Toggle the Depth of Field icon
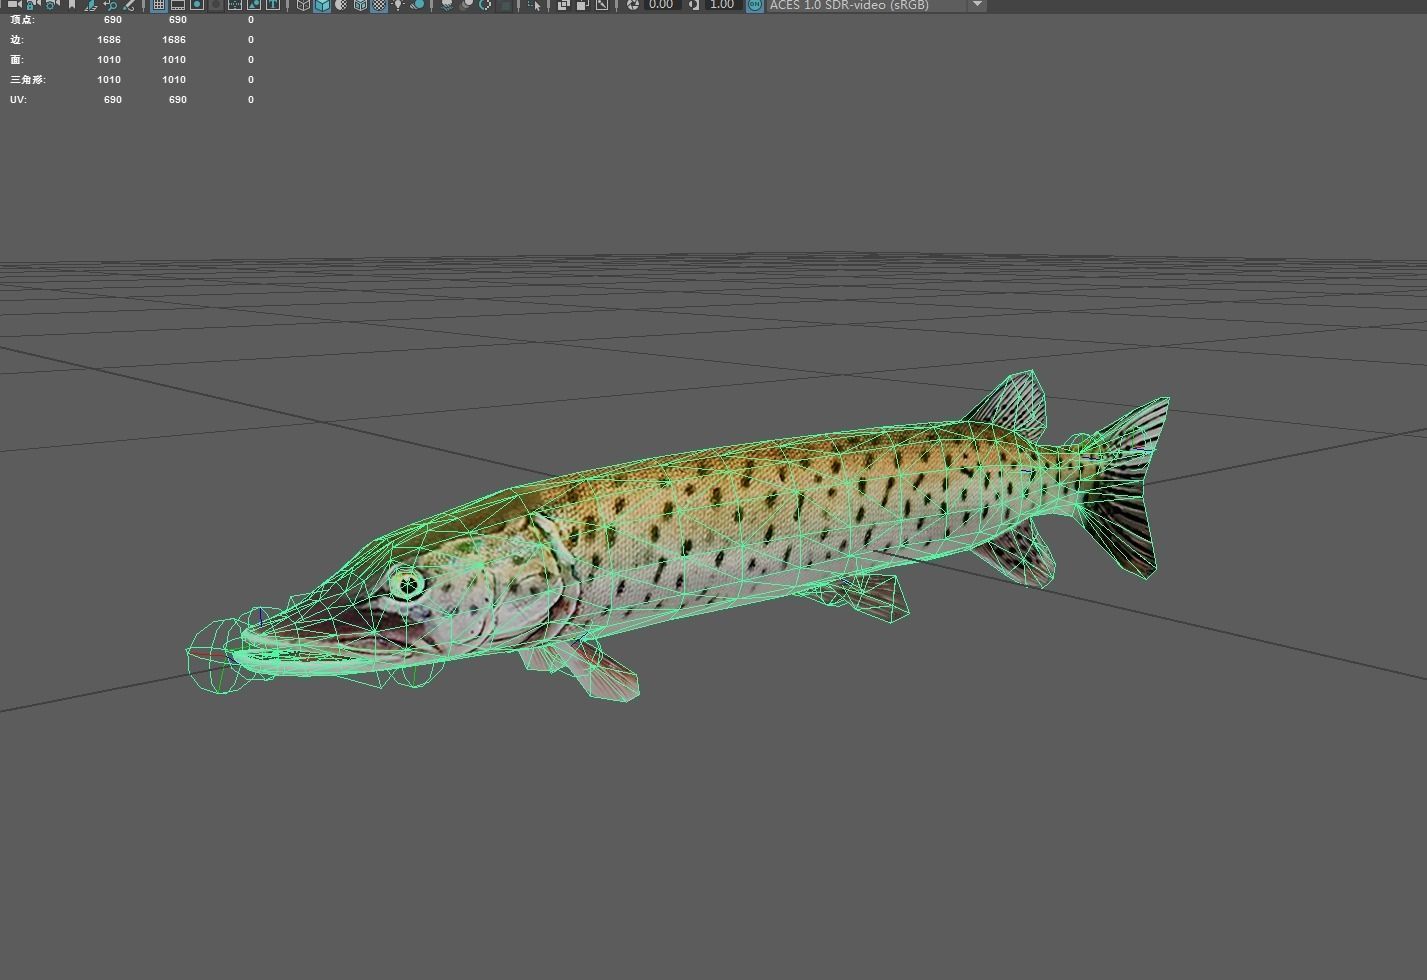1427x980 pixels. (504, 5)
